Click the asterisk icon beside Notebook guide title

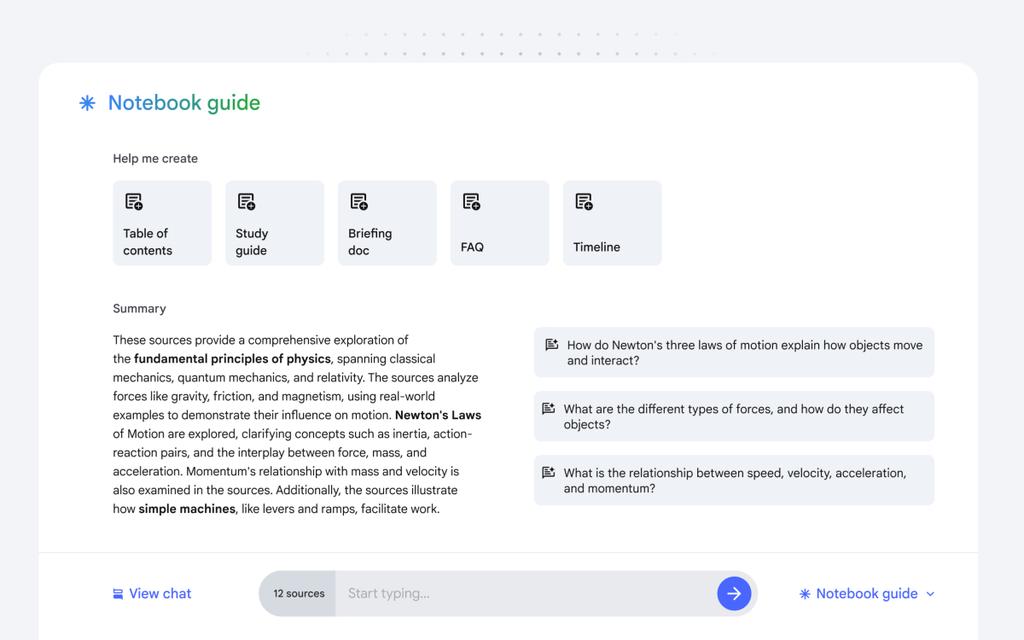(88, 103)
